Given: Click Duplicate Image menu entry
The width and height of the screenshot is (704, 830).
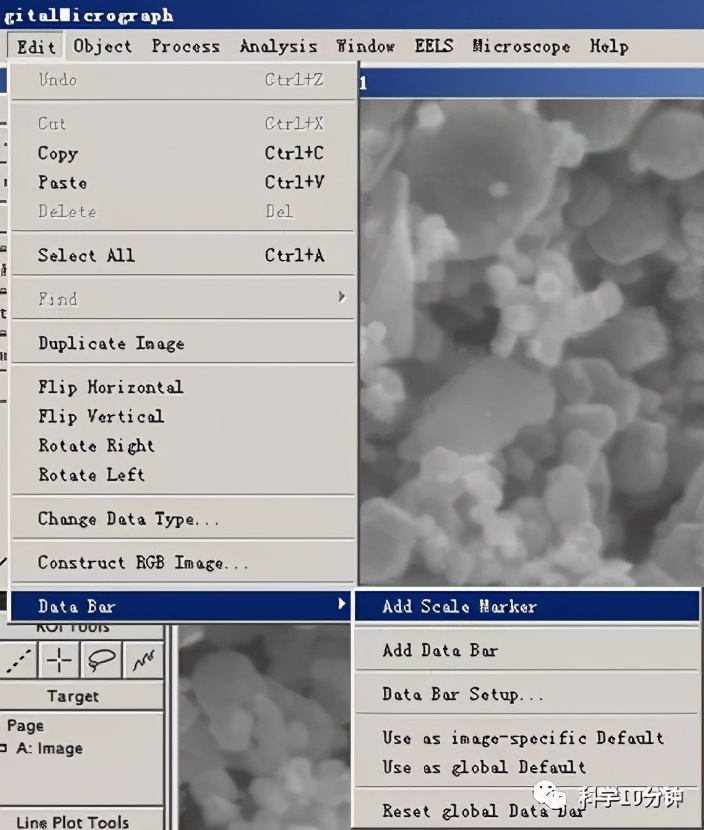Looking at the screenshot, I should pyautogui.click(x=111, y=343).
